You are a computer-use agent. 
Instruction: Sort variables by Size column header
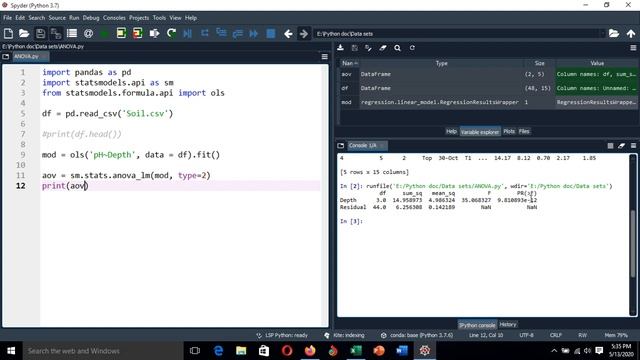[540, 63]
